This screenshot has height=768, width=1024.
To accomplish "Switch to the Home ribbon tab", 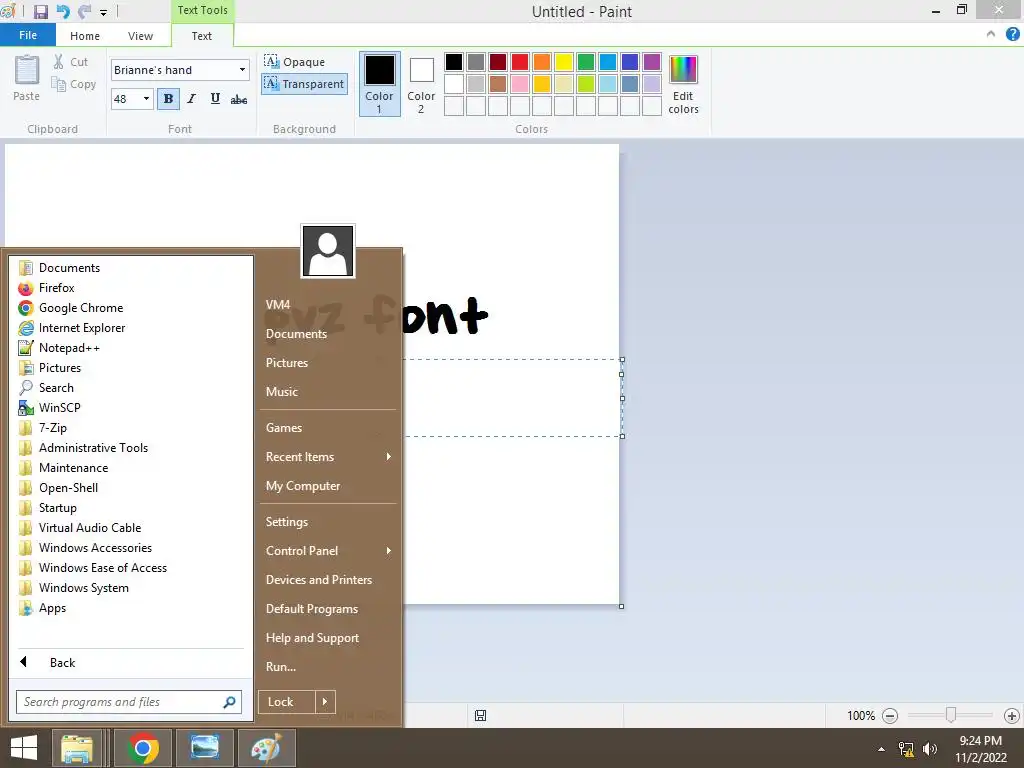I will pos(85,36).
